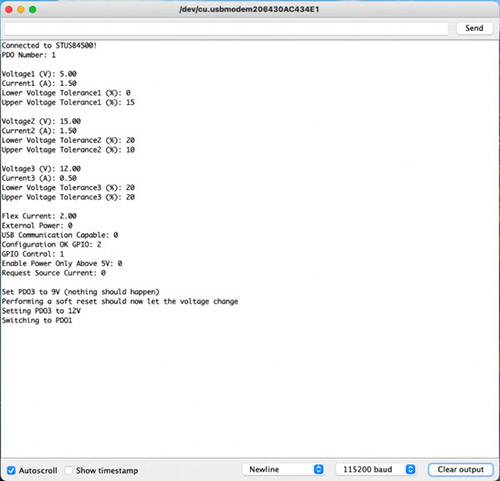Click the 'Current1 (A): 1.50' line

coord(39,83)
